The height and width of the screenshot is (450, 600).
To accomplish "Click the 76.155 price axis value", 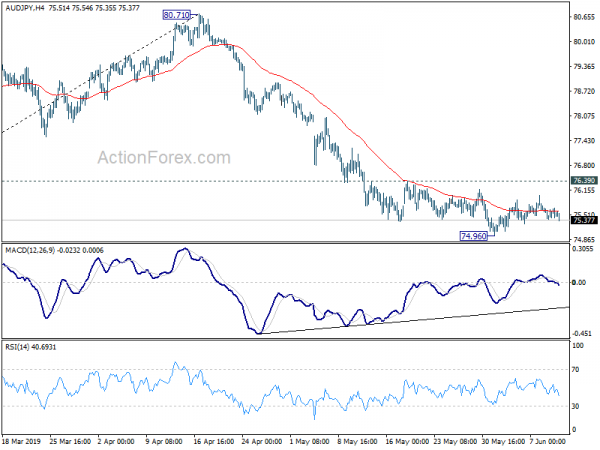I will click(584, 190).
